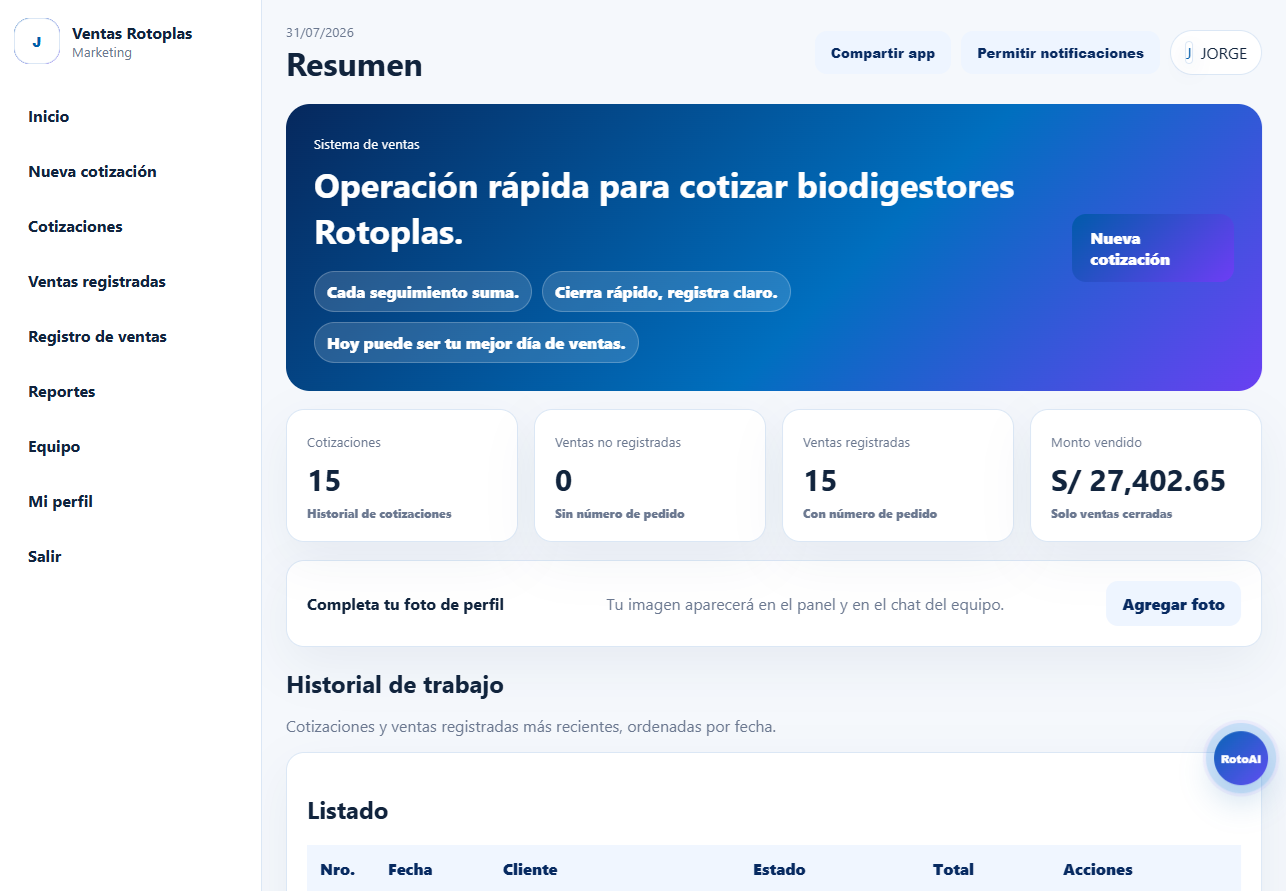
Task: Click the Cliente column header
Action: pyautogui.click(x=530, y=870)
